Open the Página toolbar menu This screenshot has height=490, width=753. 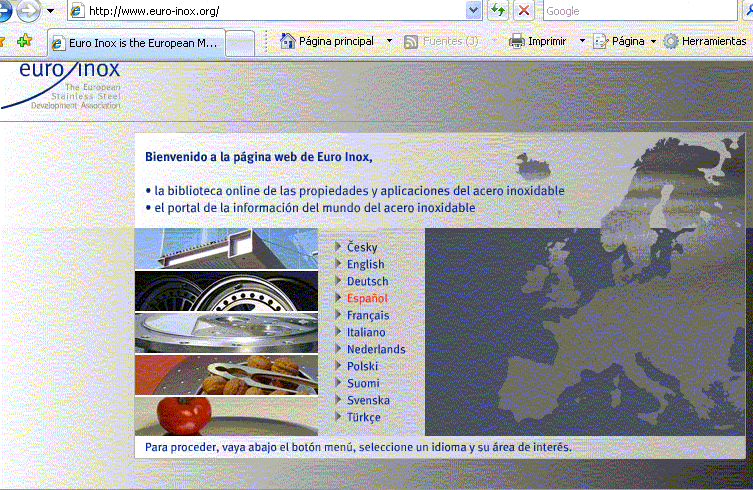pyautogui.click(x=627, y=41)
